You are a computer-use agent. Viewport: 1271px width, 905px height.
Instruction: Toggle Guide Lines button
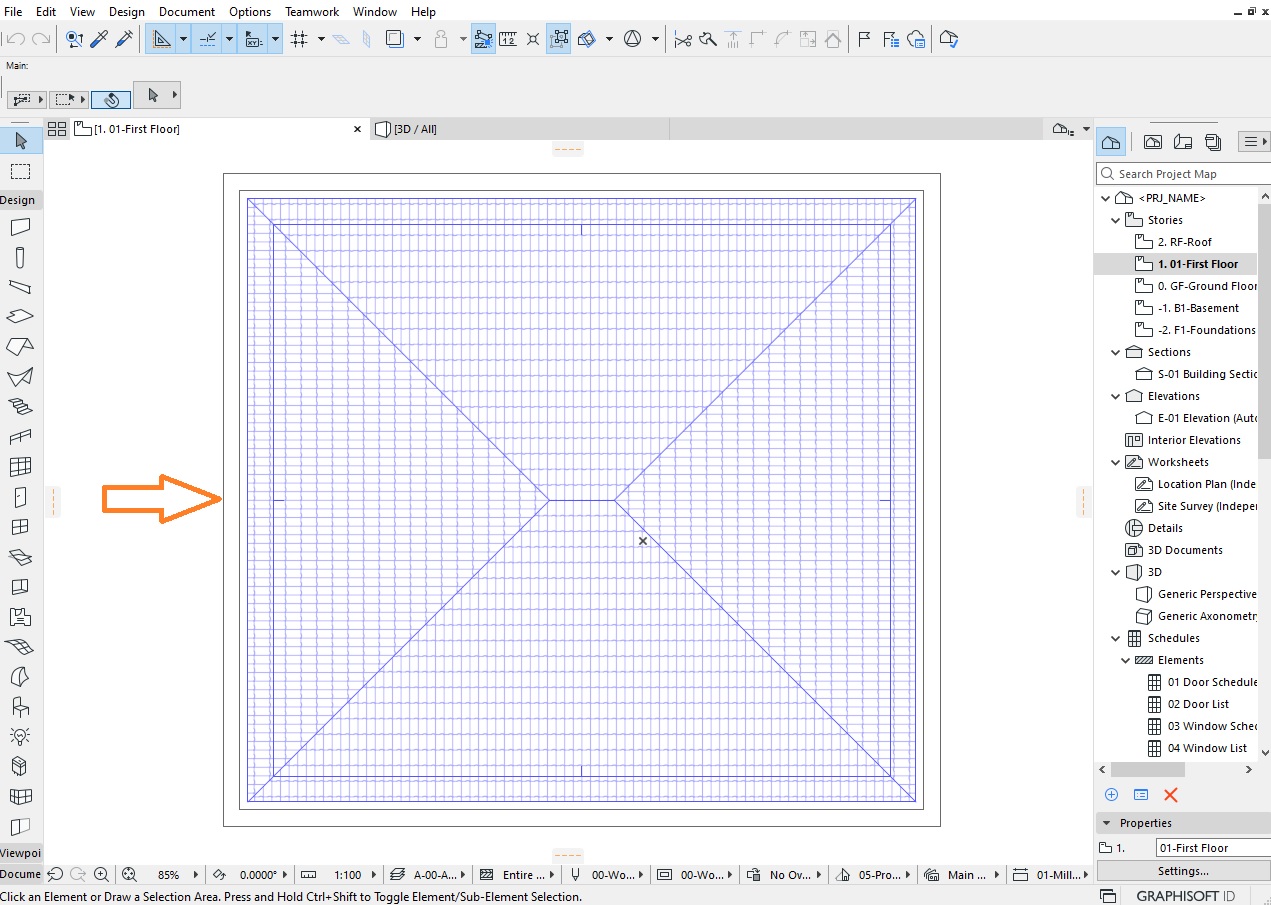click(159, 39)
